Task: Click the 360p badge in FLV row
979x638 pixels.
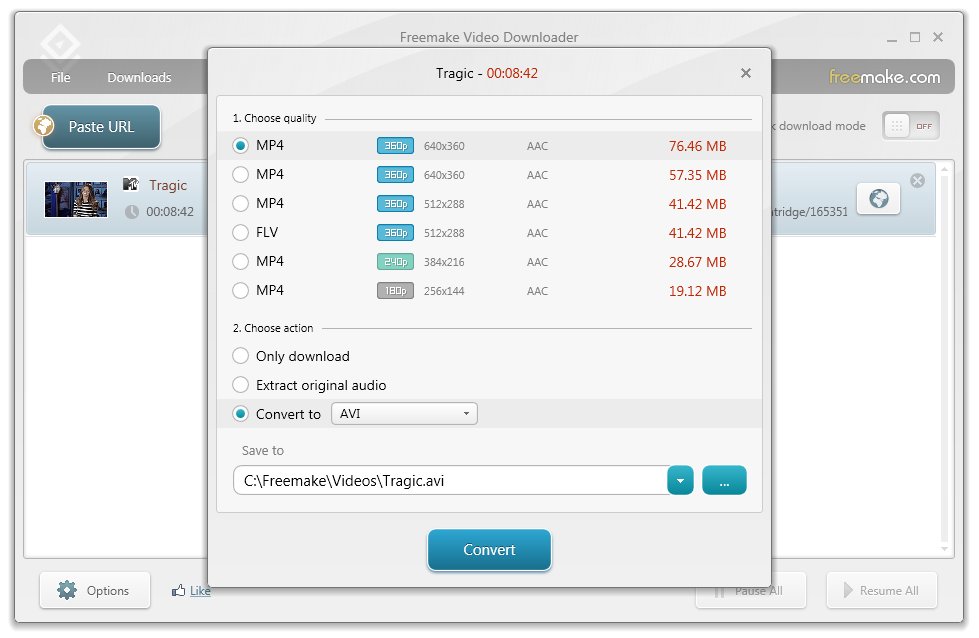Action: [395, 233]
